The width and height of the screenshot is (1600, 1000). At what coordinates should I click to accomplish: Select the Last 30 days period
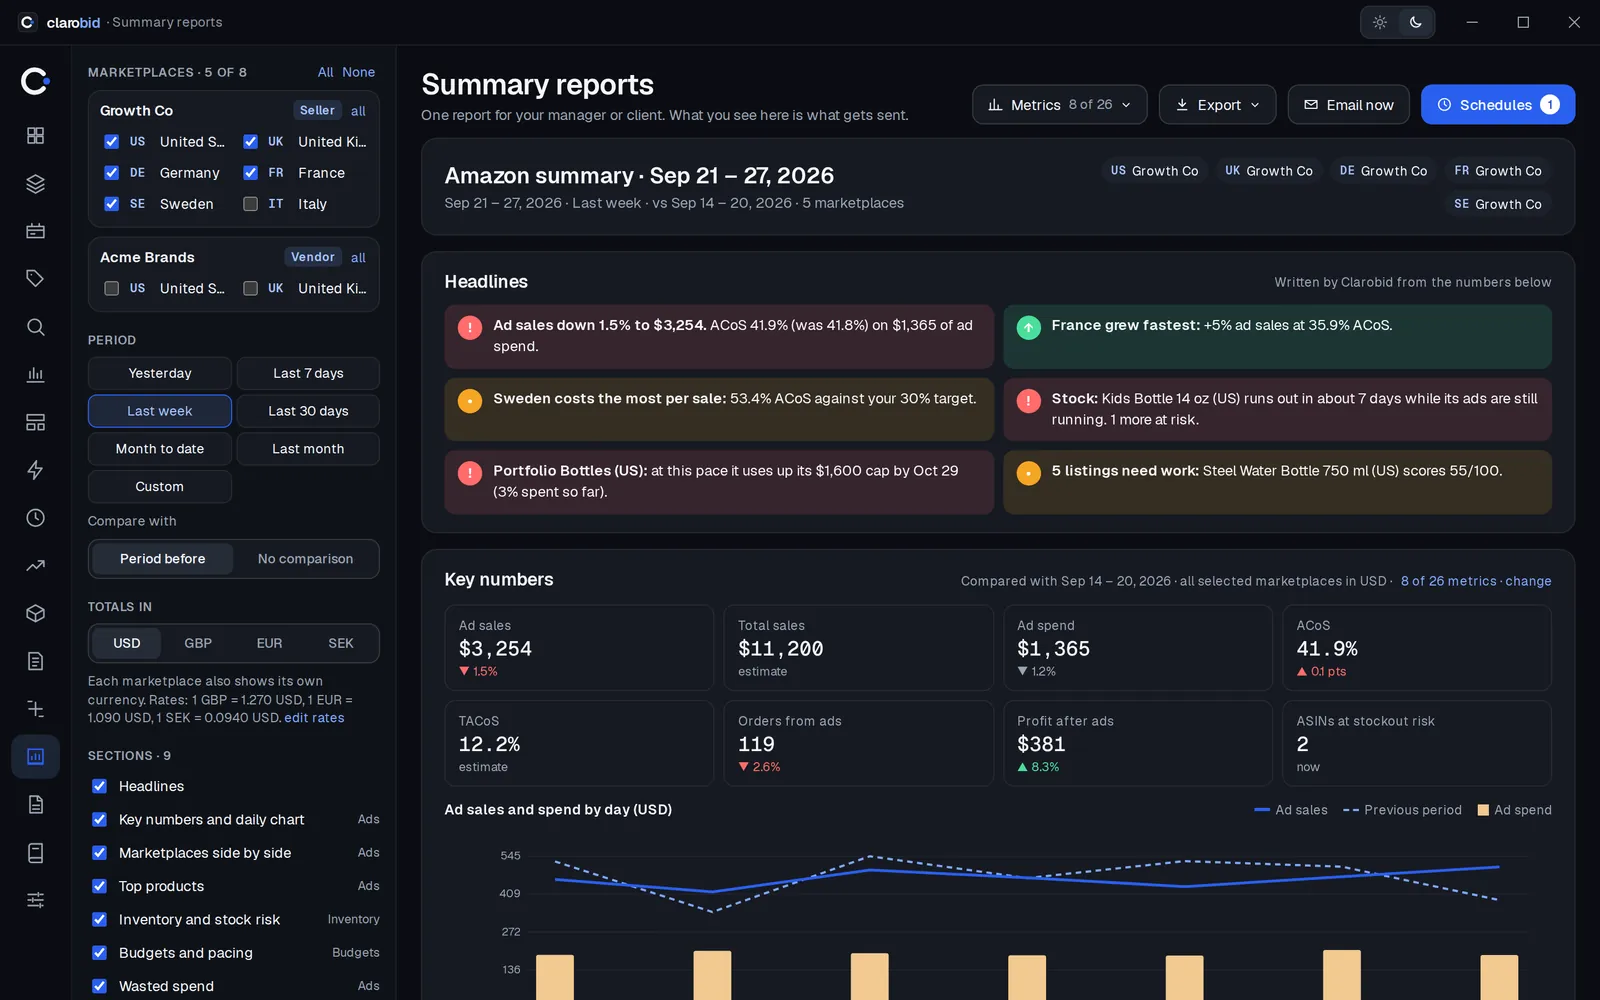[x=308, y=411]
